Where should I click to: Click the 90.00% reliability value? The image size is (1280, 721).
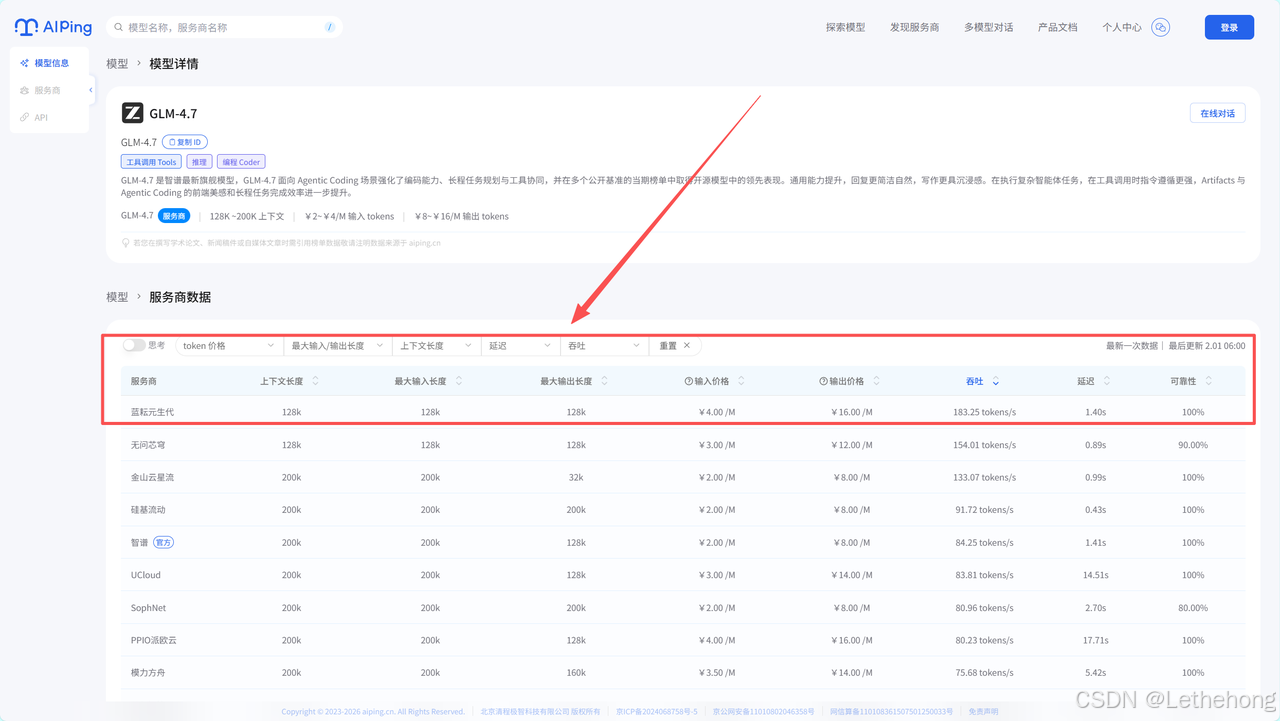1193,445
